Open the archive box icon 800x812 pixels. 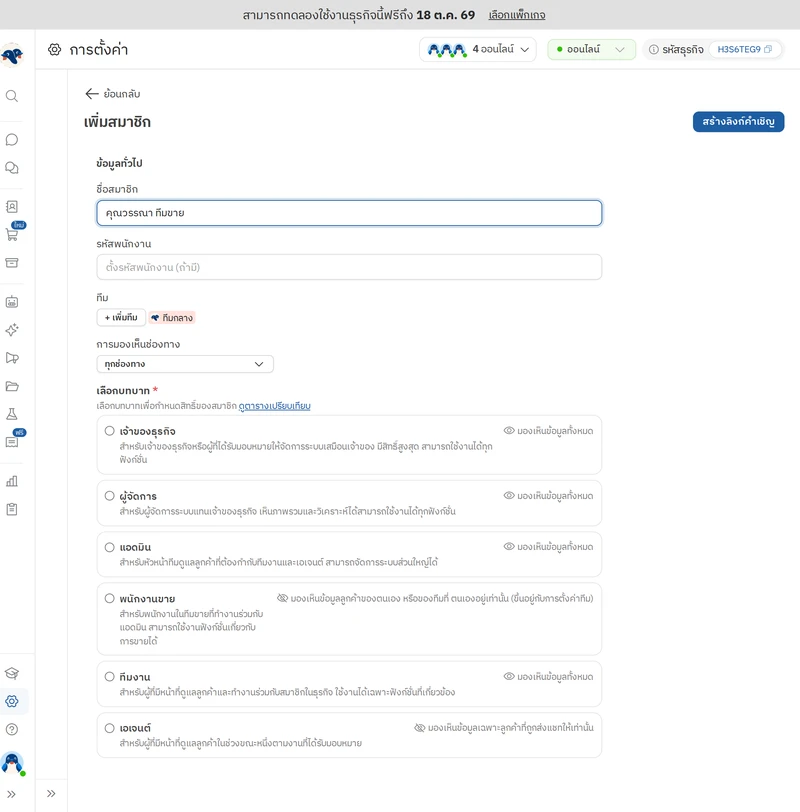coord(12,263)
